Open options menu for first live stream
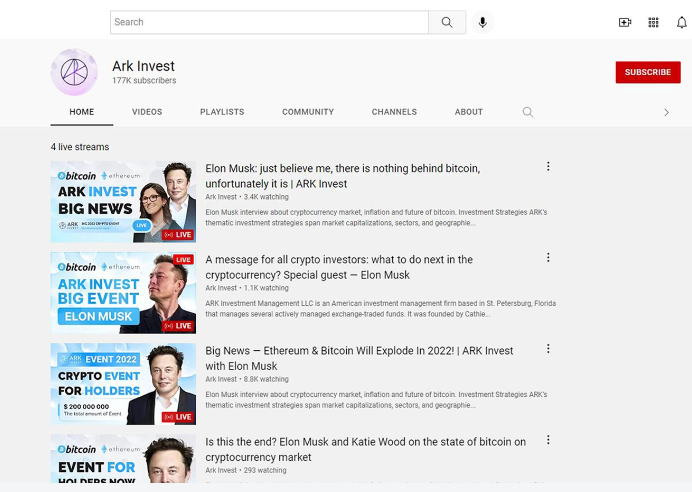The image size is (692, 492). tap(548, 167)
